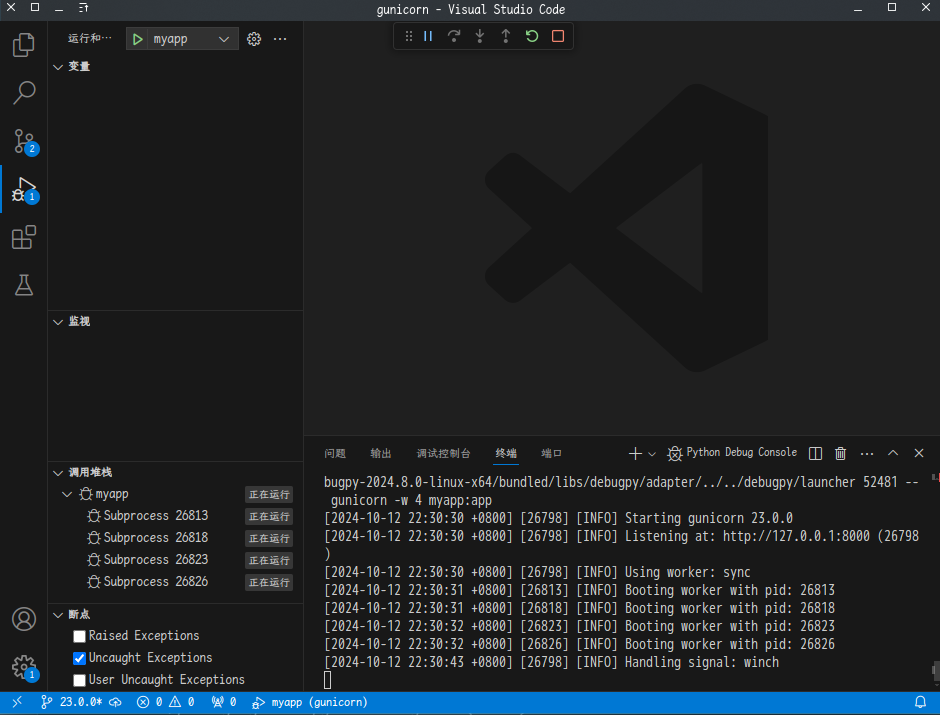
Task: Enable User Uncaught Exceptions checkbox
Action: [80, 680]
